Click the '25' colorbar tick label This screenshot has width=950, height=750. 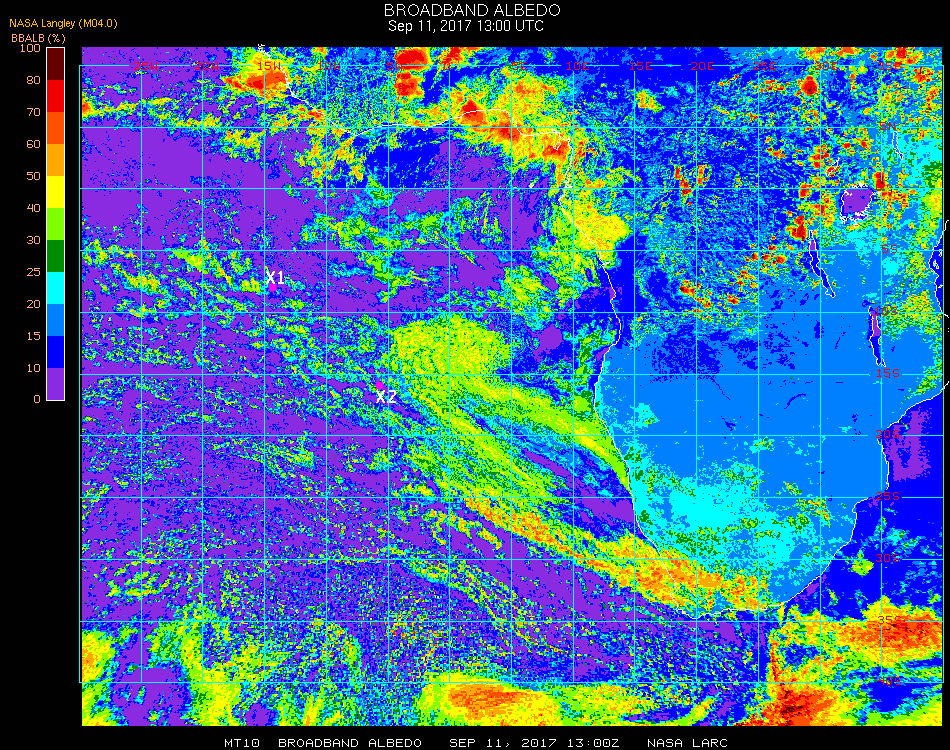tap(33, 272)
